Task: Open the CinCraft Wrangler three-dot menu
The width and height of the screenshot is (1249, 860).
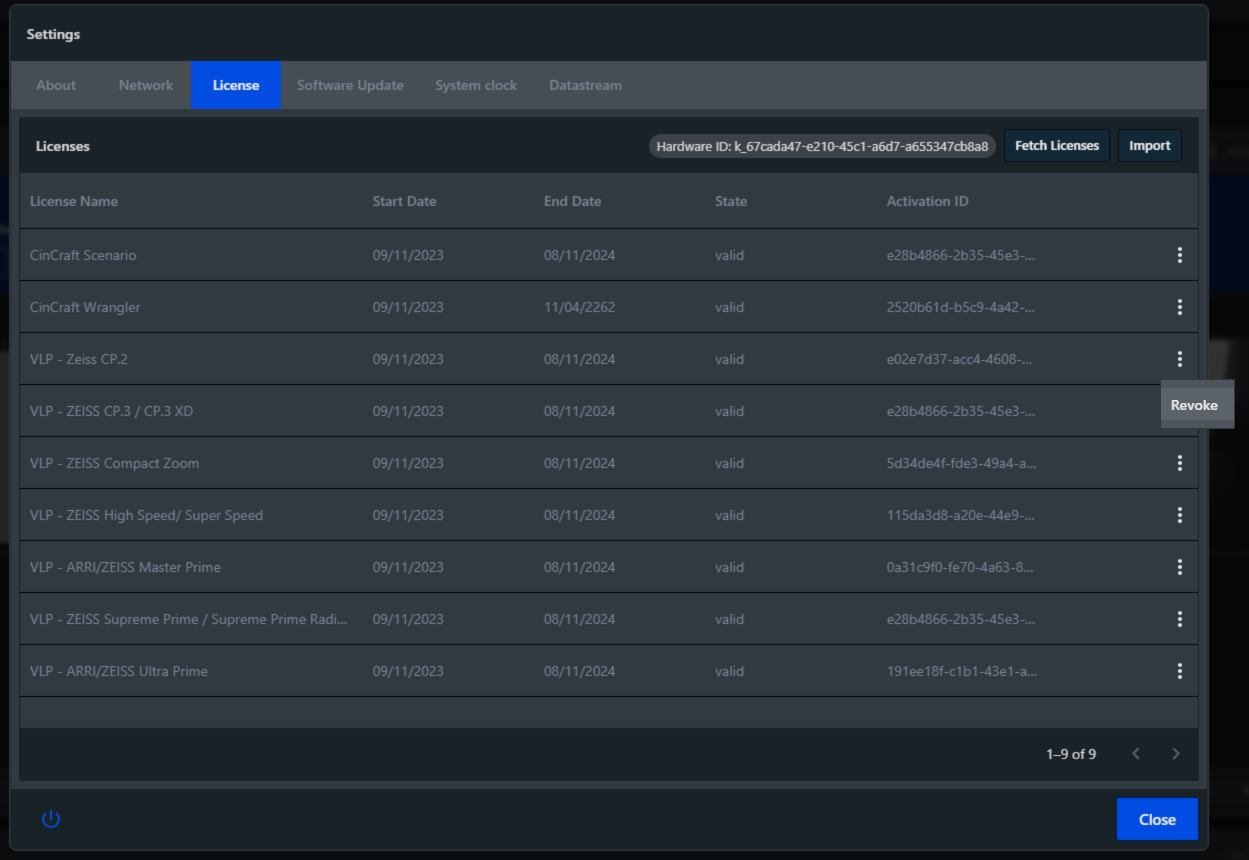Action: pos(1179,307)
